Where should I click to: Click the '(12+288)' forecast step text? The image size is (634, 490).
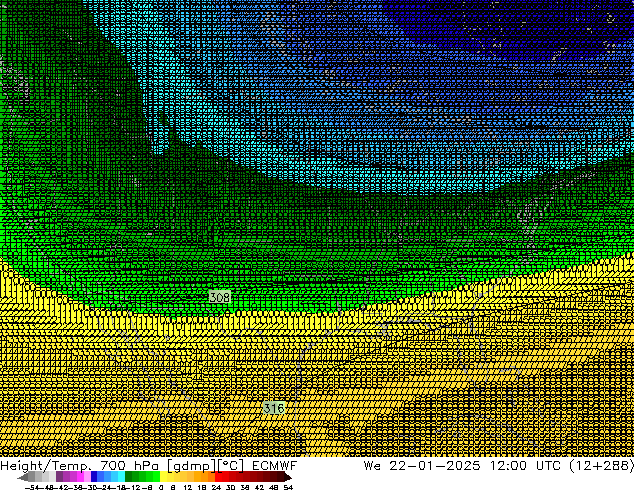click(601, 466)
